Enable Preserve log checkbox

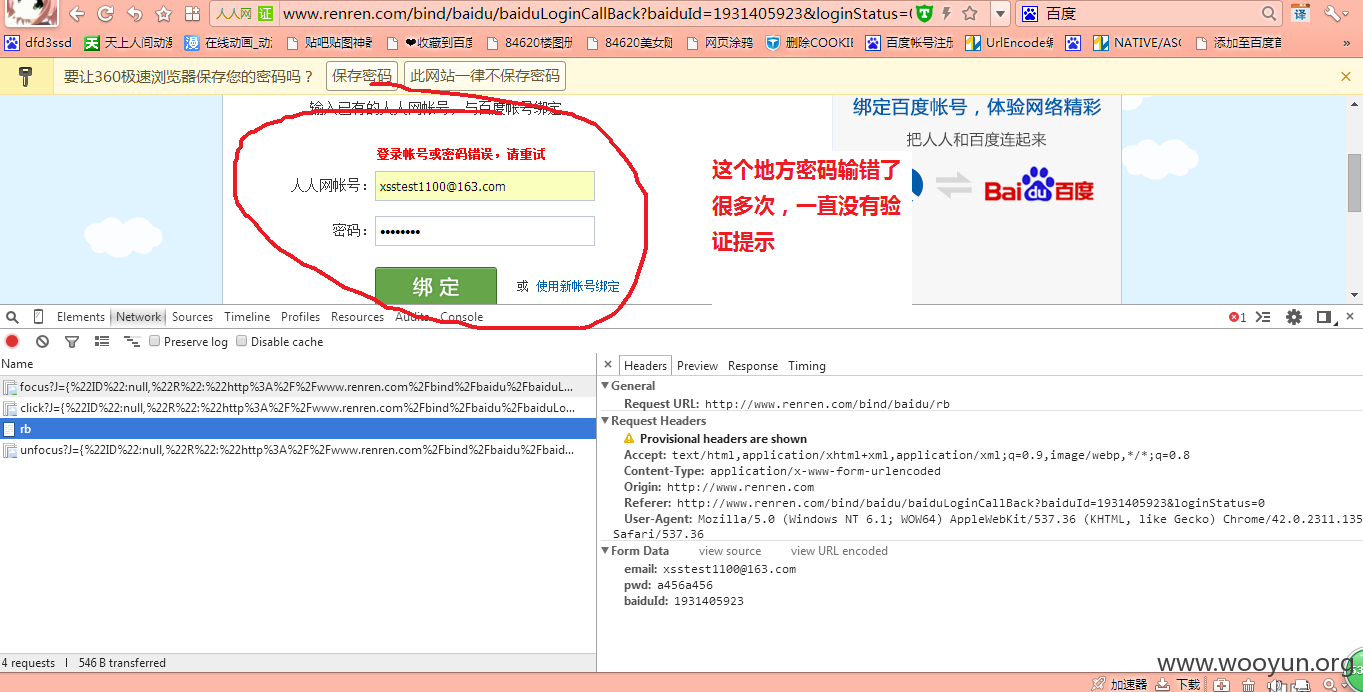155,341
